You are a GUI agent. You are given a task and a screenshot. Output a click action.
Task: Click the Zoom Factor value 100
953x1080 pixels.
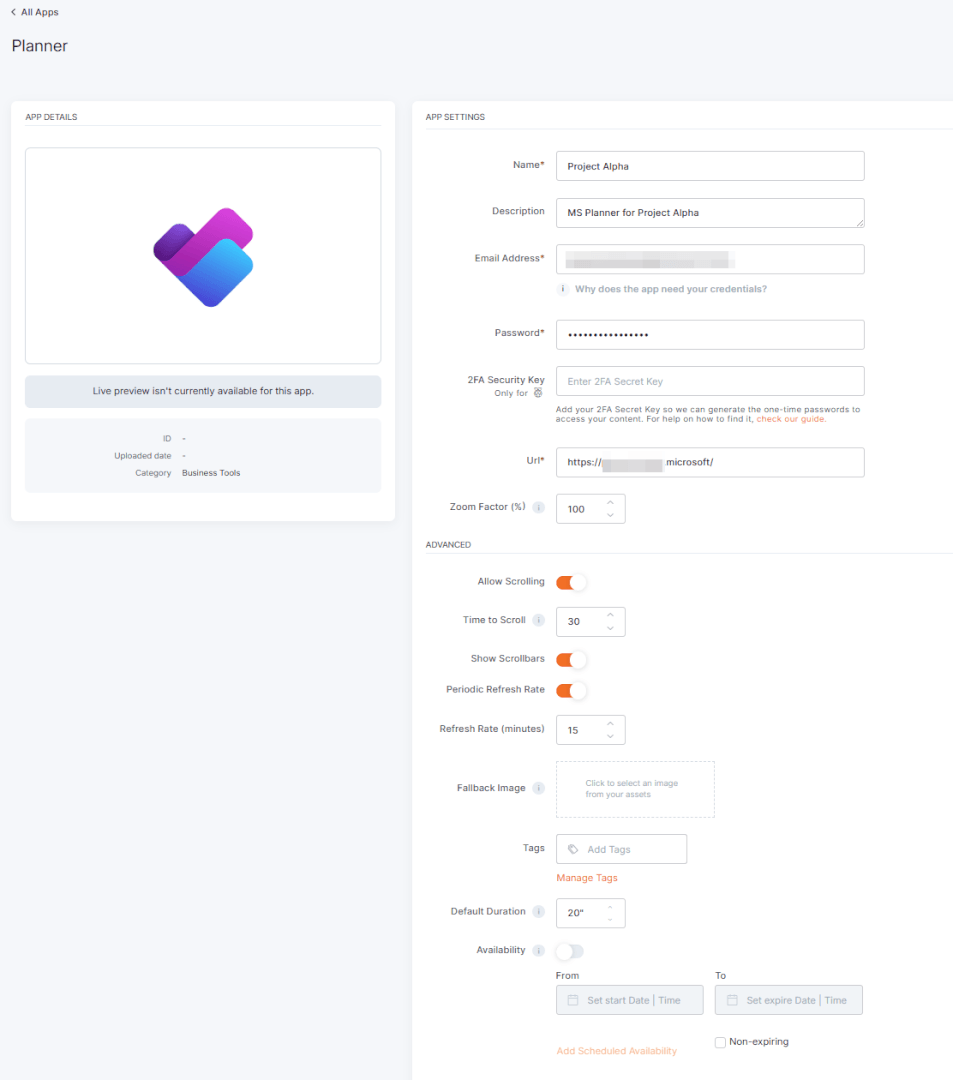point(576,509)
